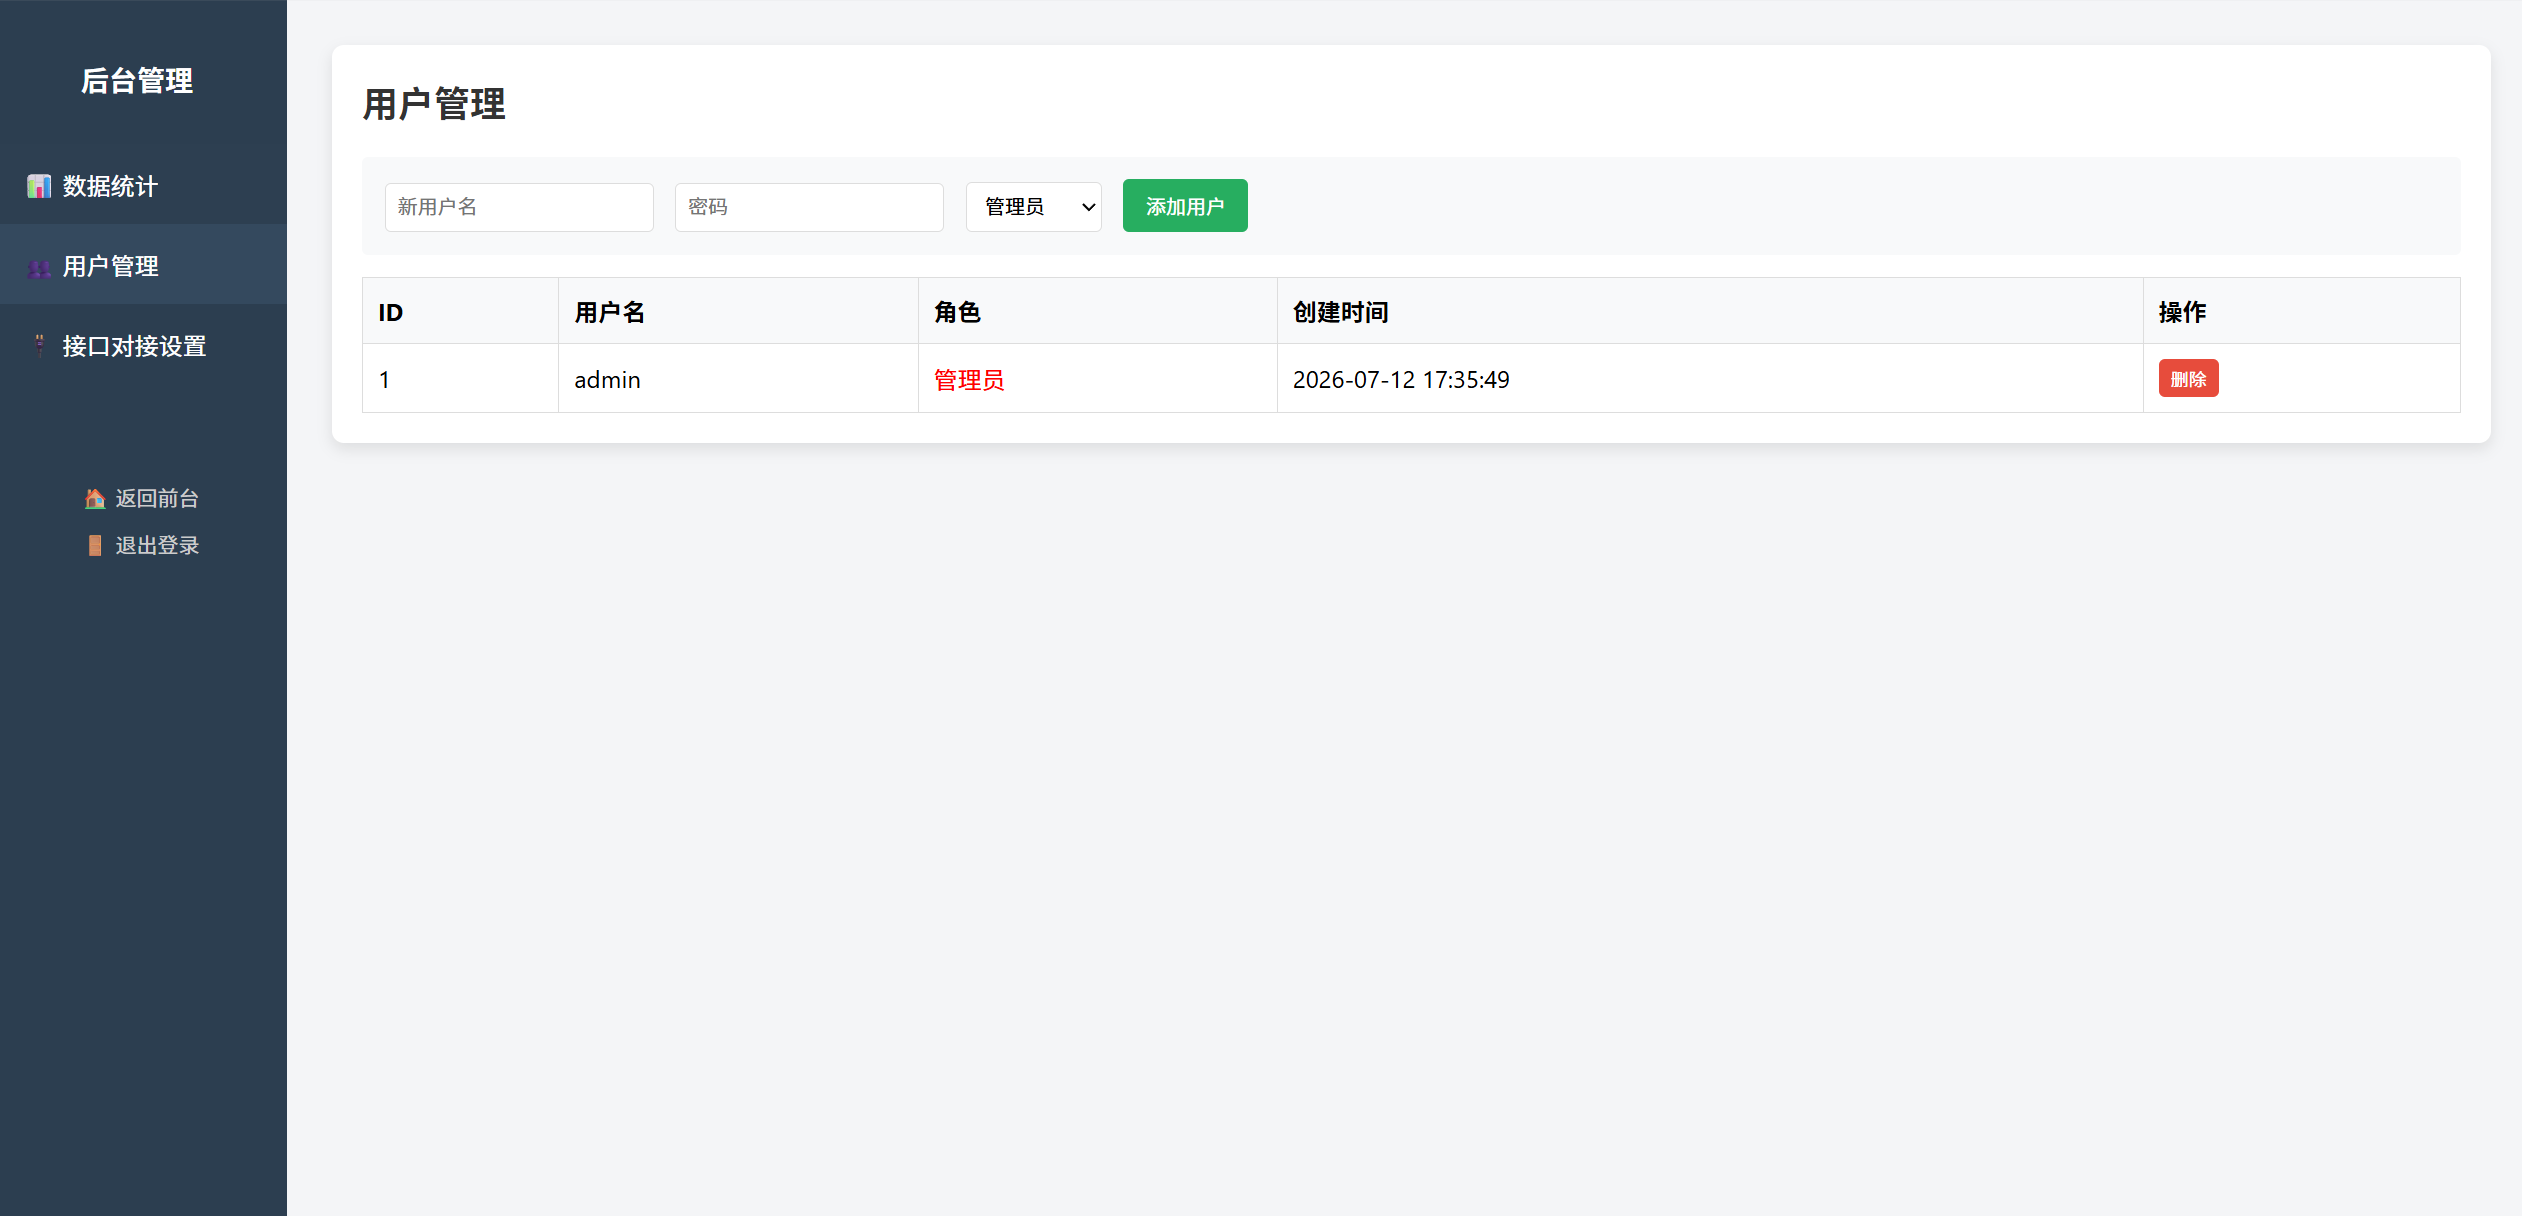Screen dimensions: 2522x1216
Task: Click the 退出登录 link
Action: coord(143,545)
